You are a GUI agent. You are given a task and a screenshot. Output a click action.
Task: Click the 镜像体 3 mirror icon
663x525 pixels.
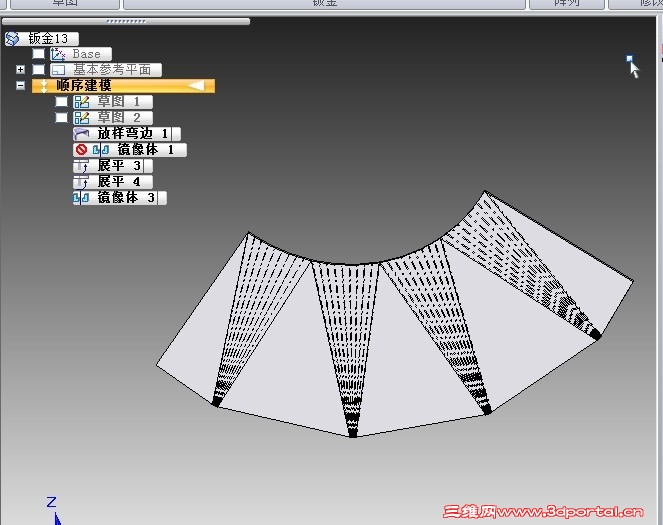81,197
